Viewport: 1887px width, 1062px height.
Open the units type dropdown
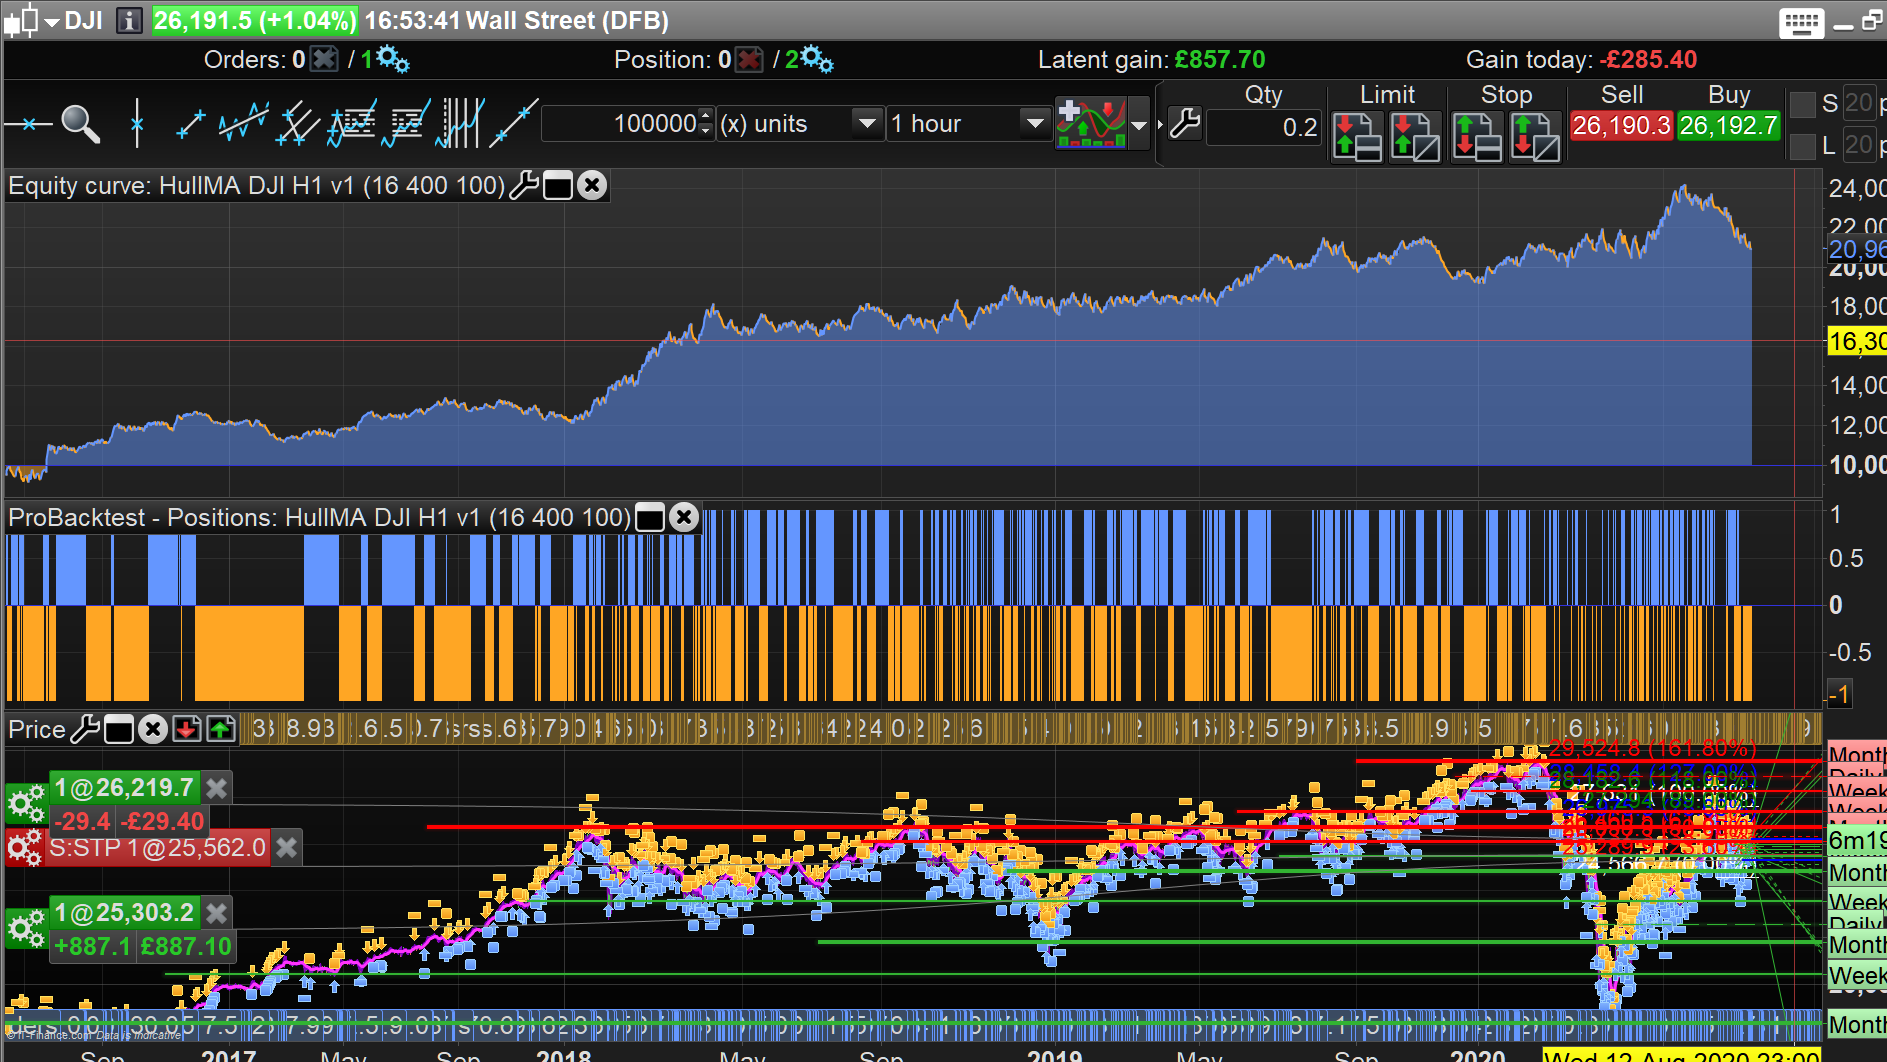(866, 124)
